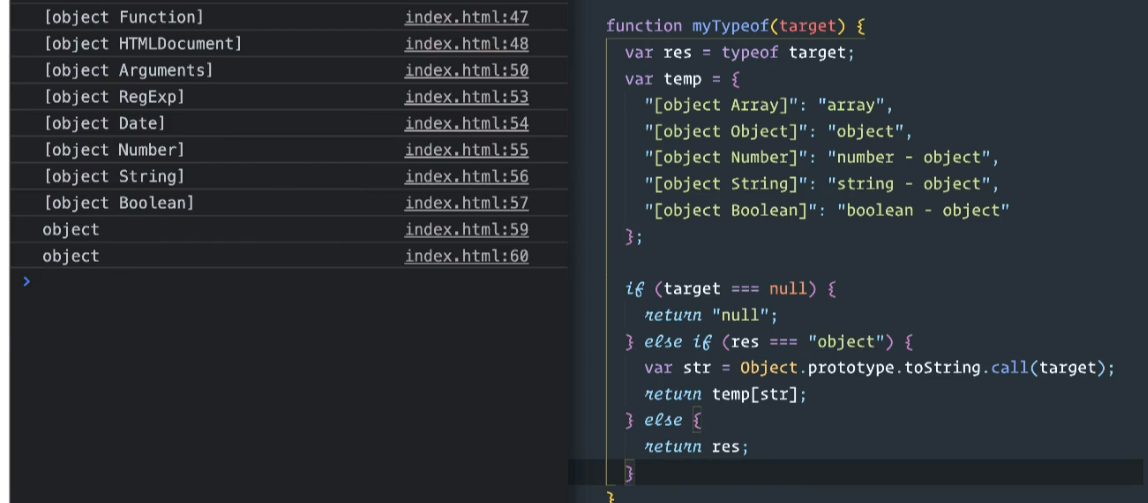Click the 'else if (res === "object")' line

point(769,342)
